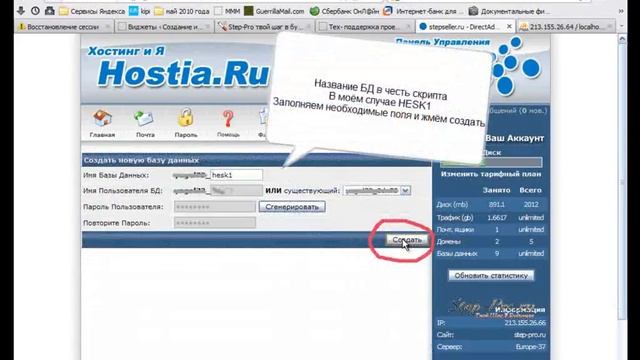Image resolution: width=640 pixels, height=360 pixels.
Task: Open the Пароль padlock icon
Action: [186, 123]
